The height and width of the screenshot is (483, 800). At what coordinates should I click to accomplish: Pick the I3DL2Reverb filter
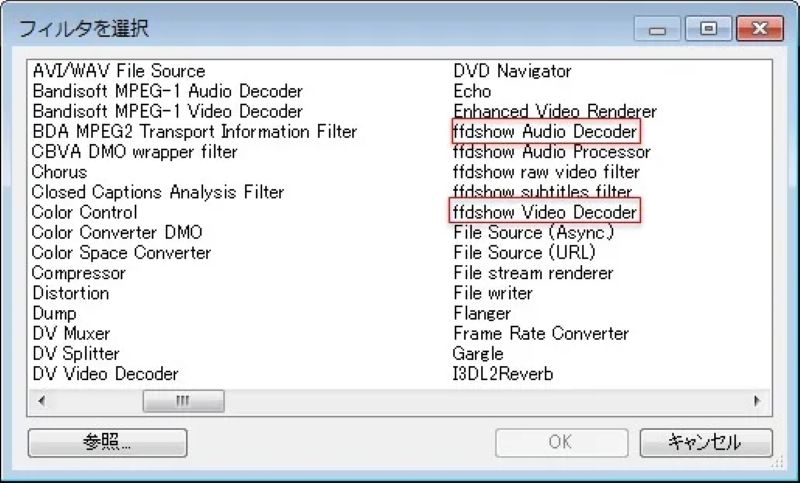click(503, 374)
